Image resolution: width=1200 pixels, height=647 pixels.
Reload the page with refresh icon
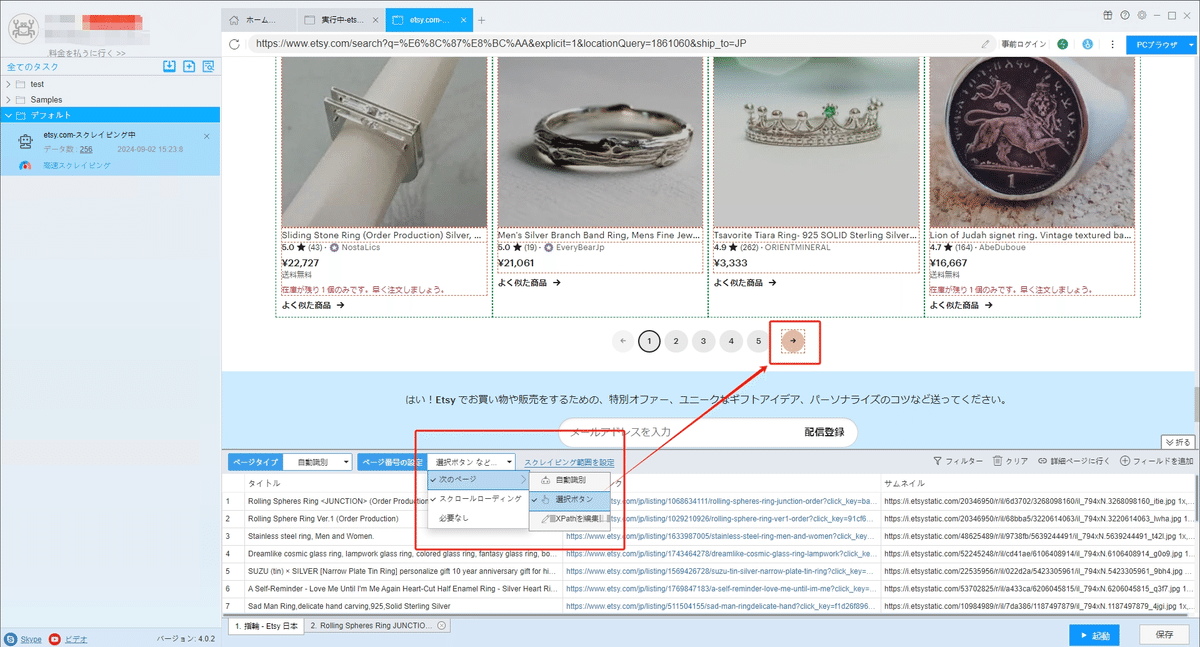(x=235, y=44)
